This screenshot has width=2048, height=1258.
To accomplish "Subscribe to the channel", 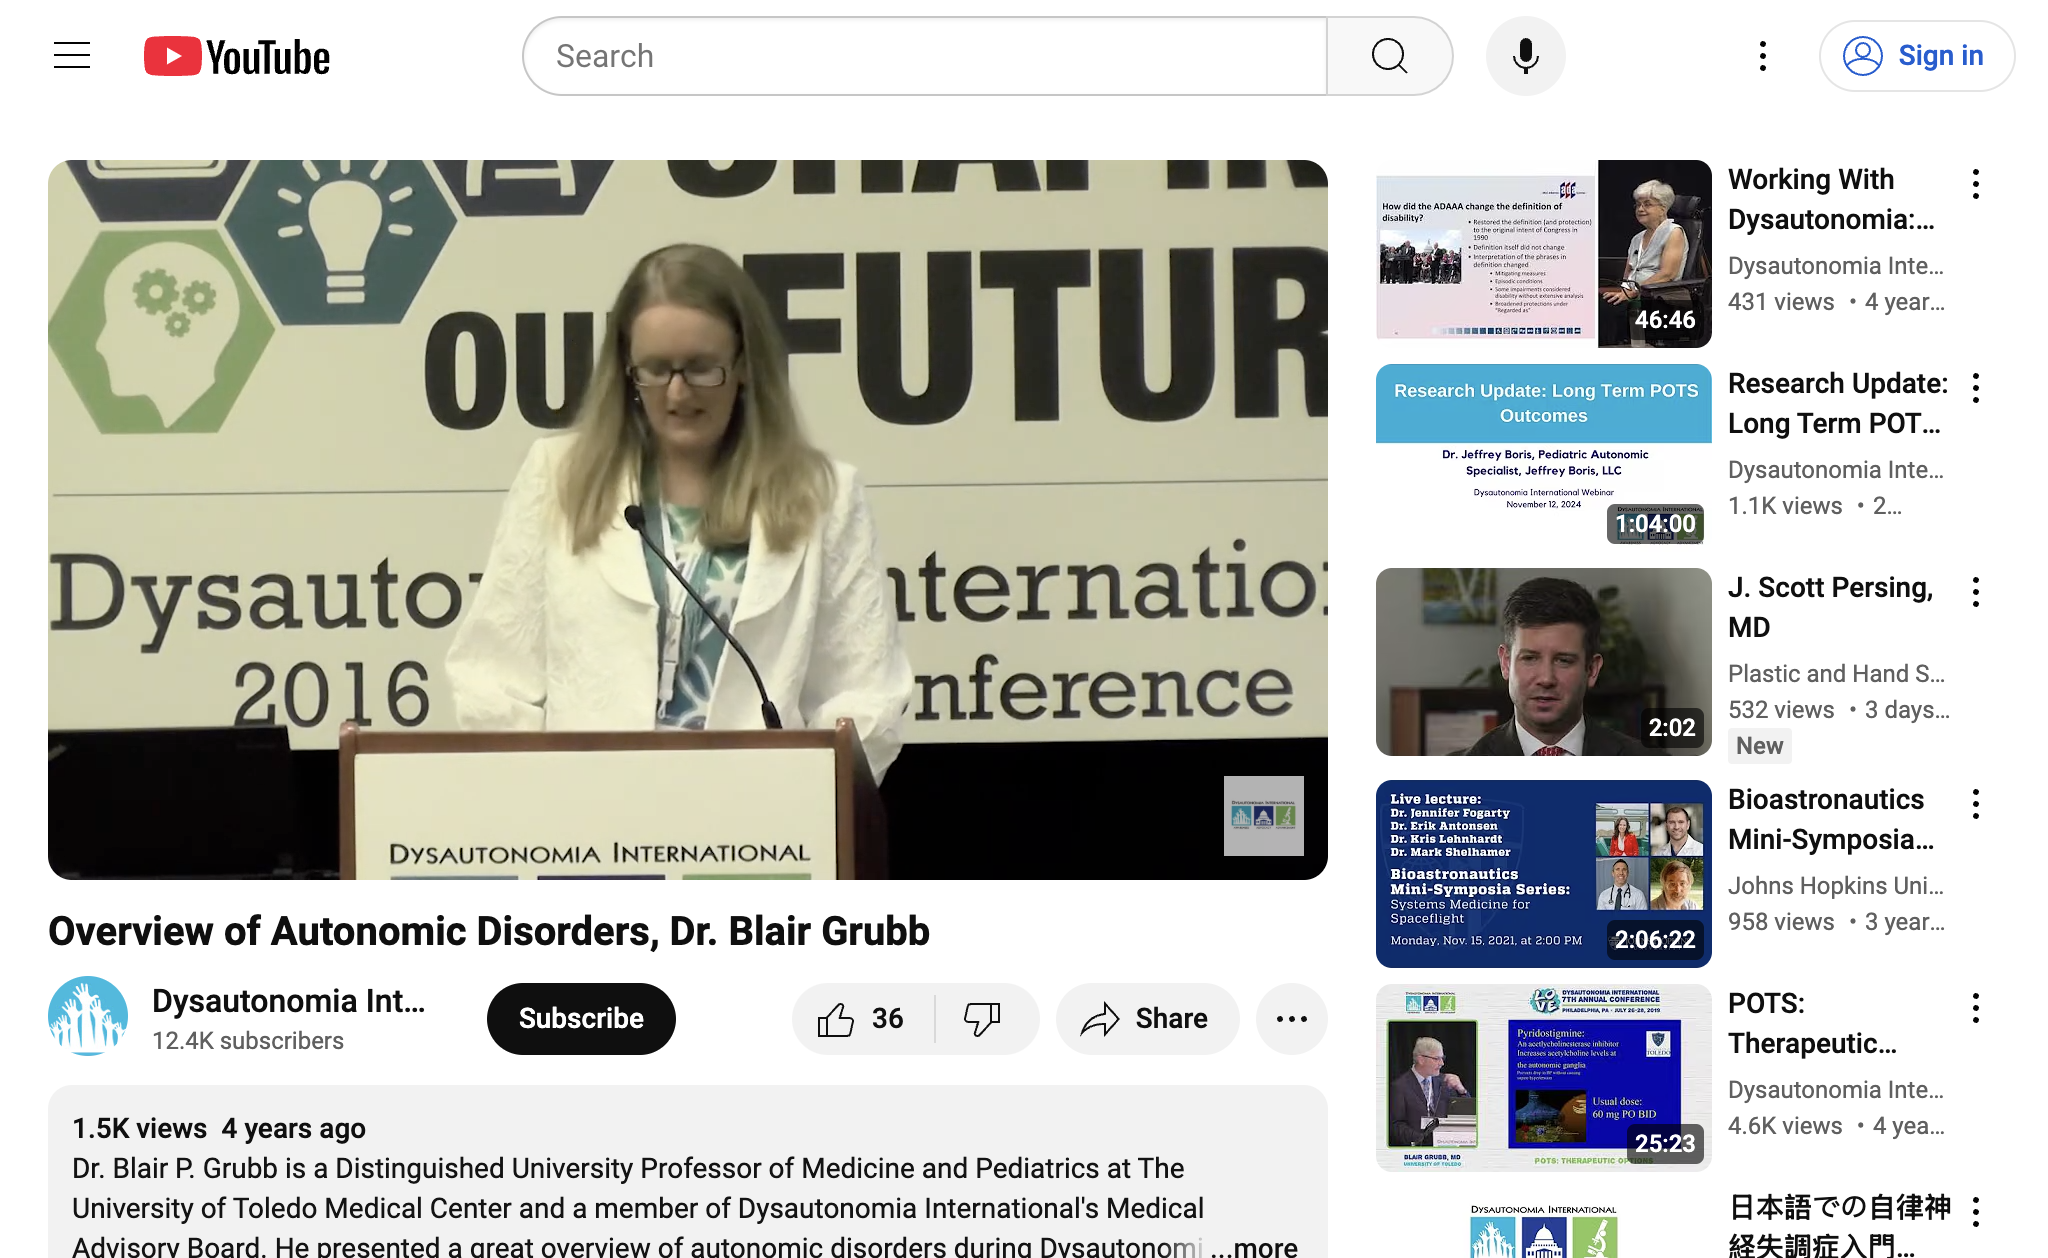I will (x=581, y=1018).
